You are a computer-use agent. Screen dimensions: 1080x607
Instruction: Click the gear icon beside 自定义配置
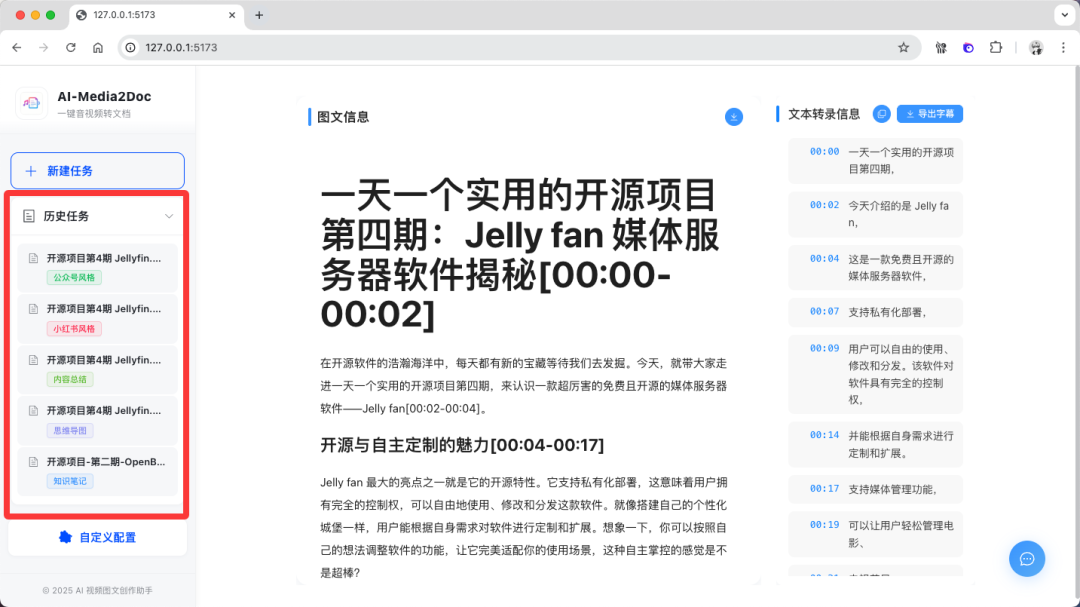pos(65,537)
